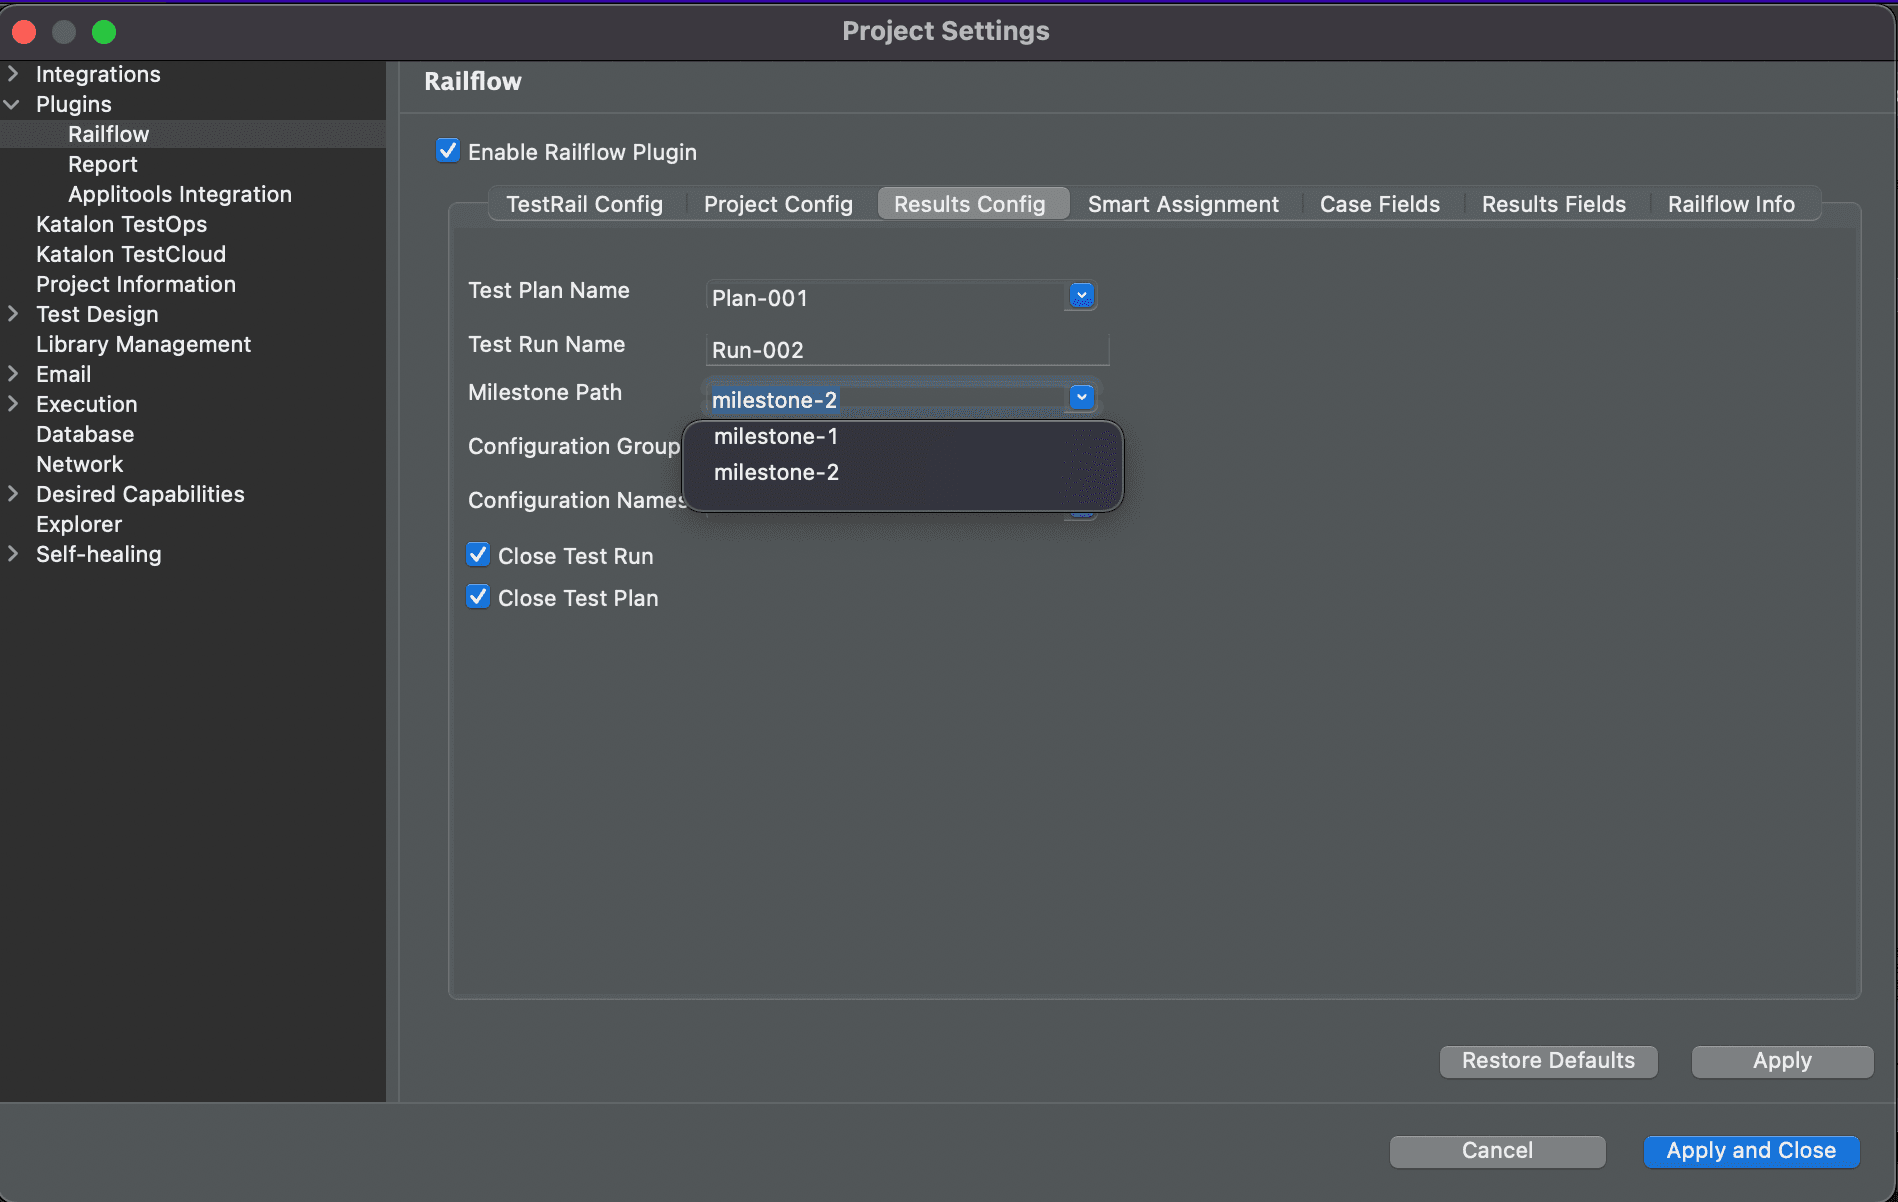The height and width of the screenshot is (1202, 1898).
Task: Expand the Email tree node
Action: coord(13,374)
